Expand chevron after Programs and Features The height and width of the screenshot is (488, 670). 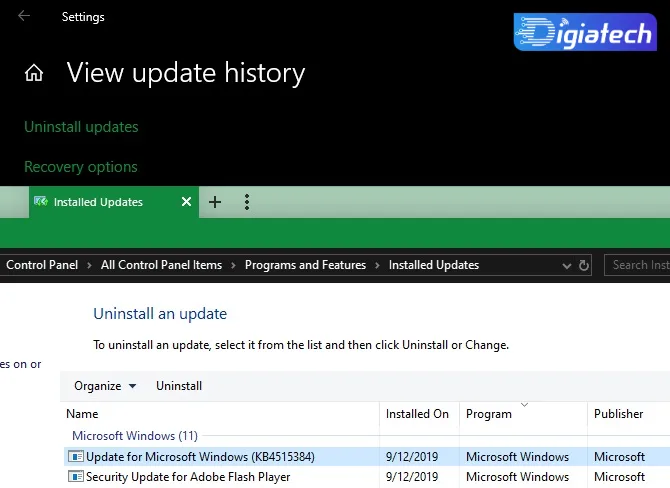377,265
